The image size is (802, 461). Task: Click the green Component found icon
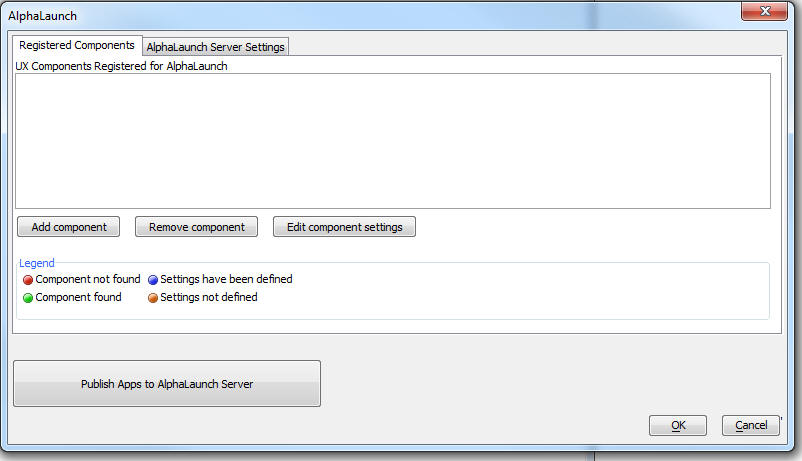click(x=28, y=298)
